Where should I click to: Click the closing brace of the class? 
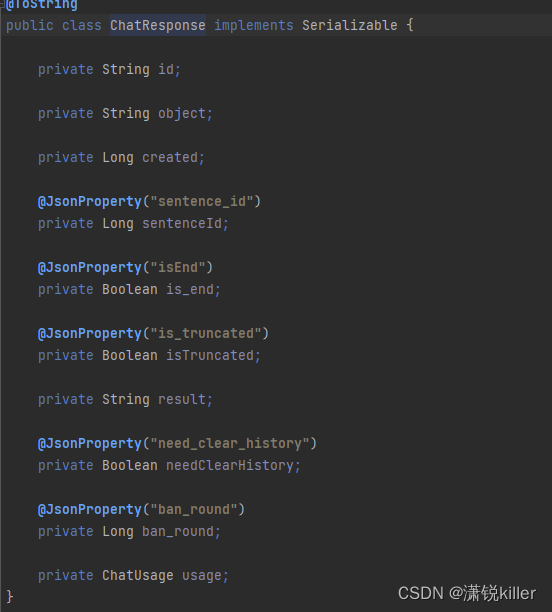point(10,597)
